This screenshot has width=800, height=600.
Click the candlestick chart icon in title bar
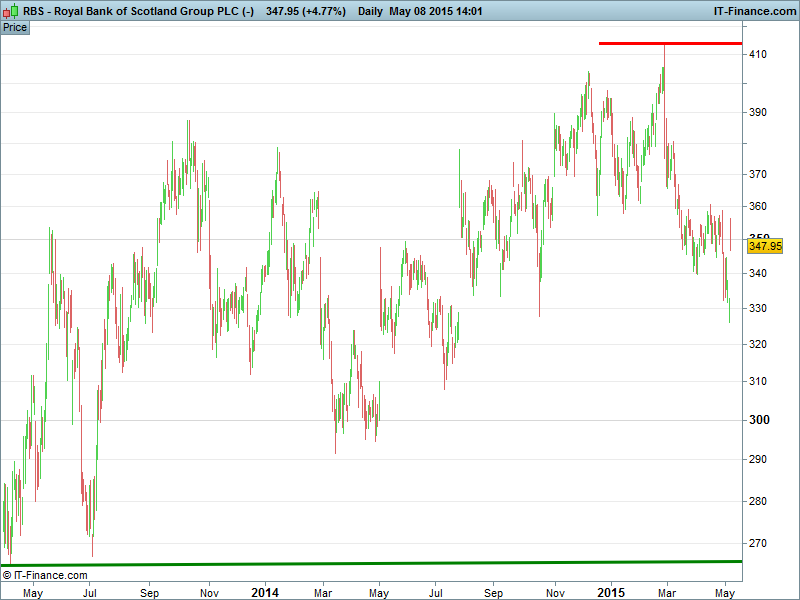pos(9,10)
